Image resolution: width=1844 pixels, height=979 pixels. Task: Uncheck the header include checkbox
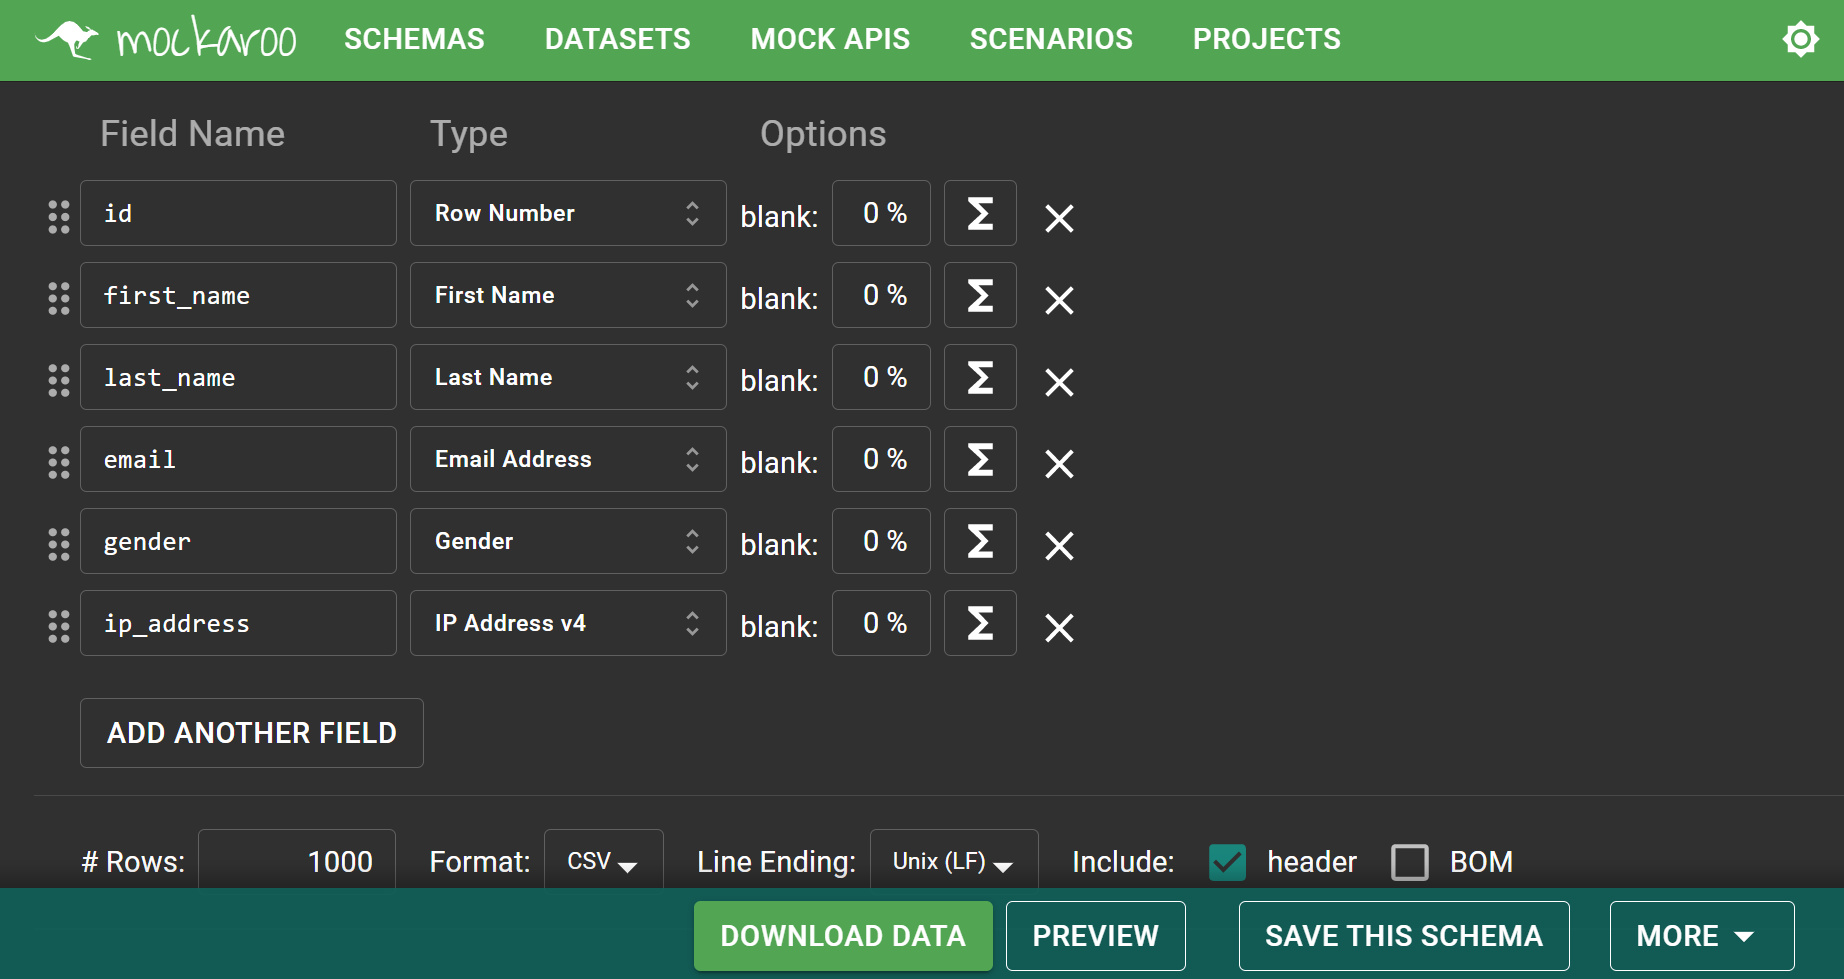[x=1227, y=862]
